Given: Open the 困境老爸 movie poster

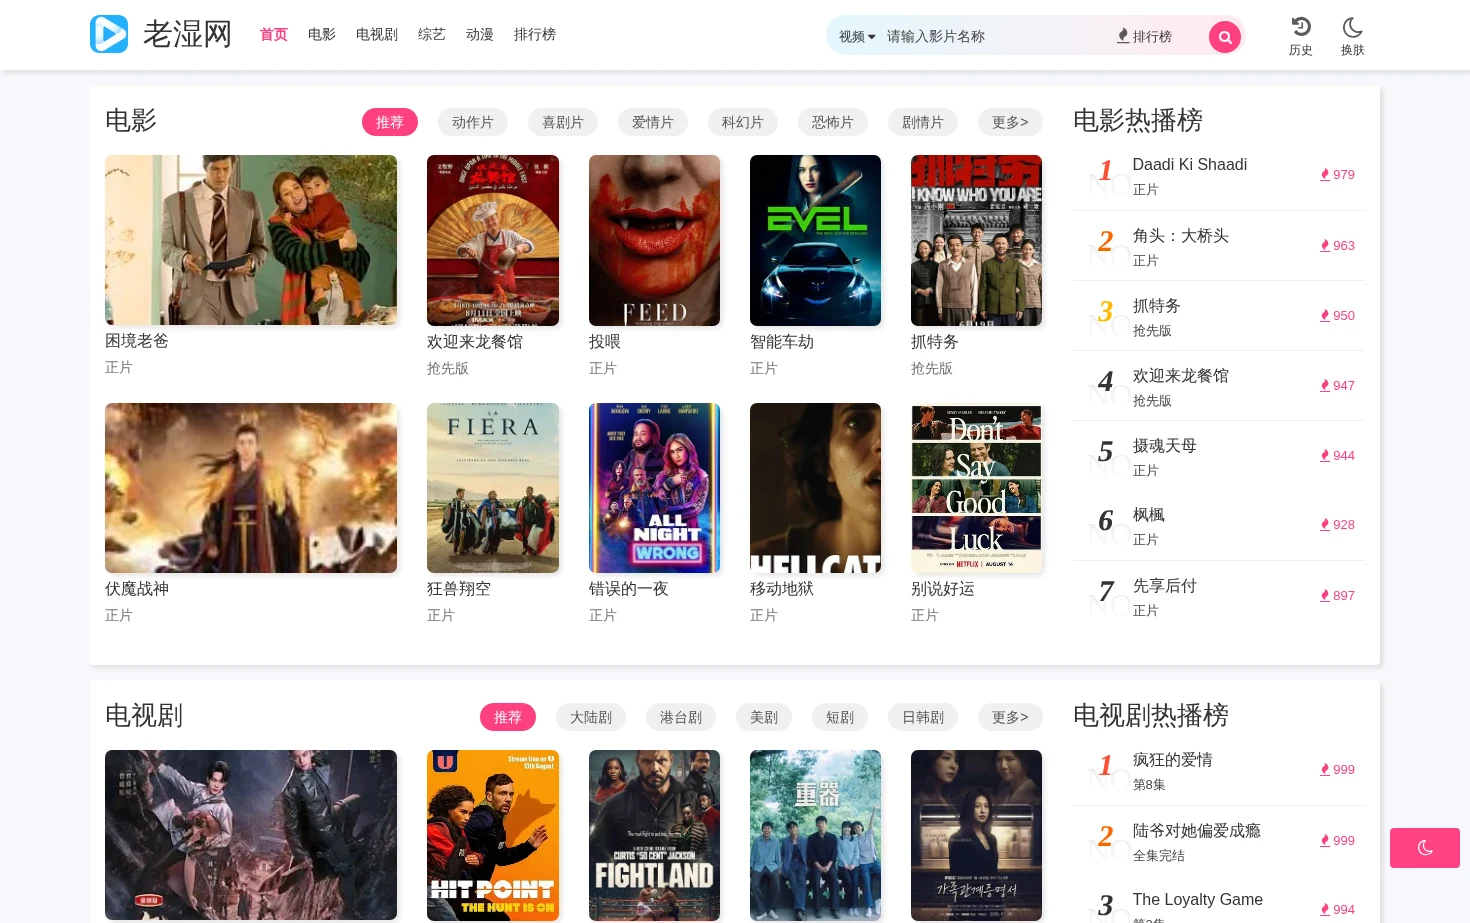Looking at the screenshot, I should point(251,240).
